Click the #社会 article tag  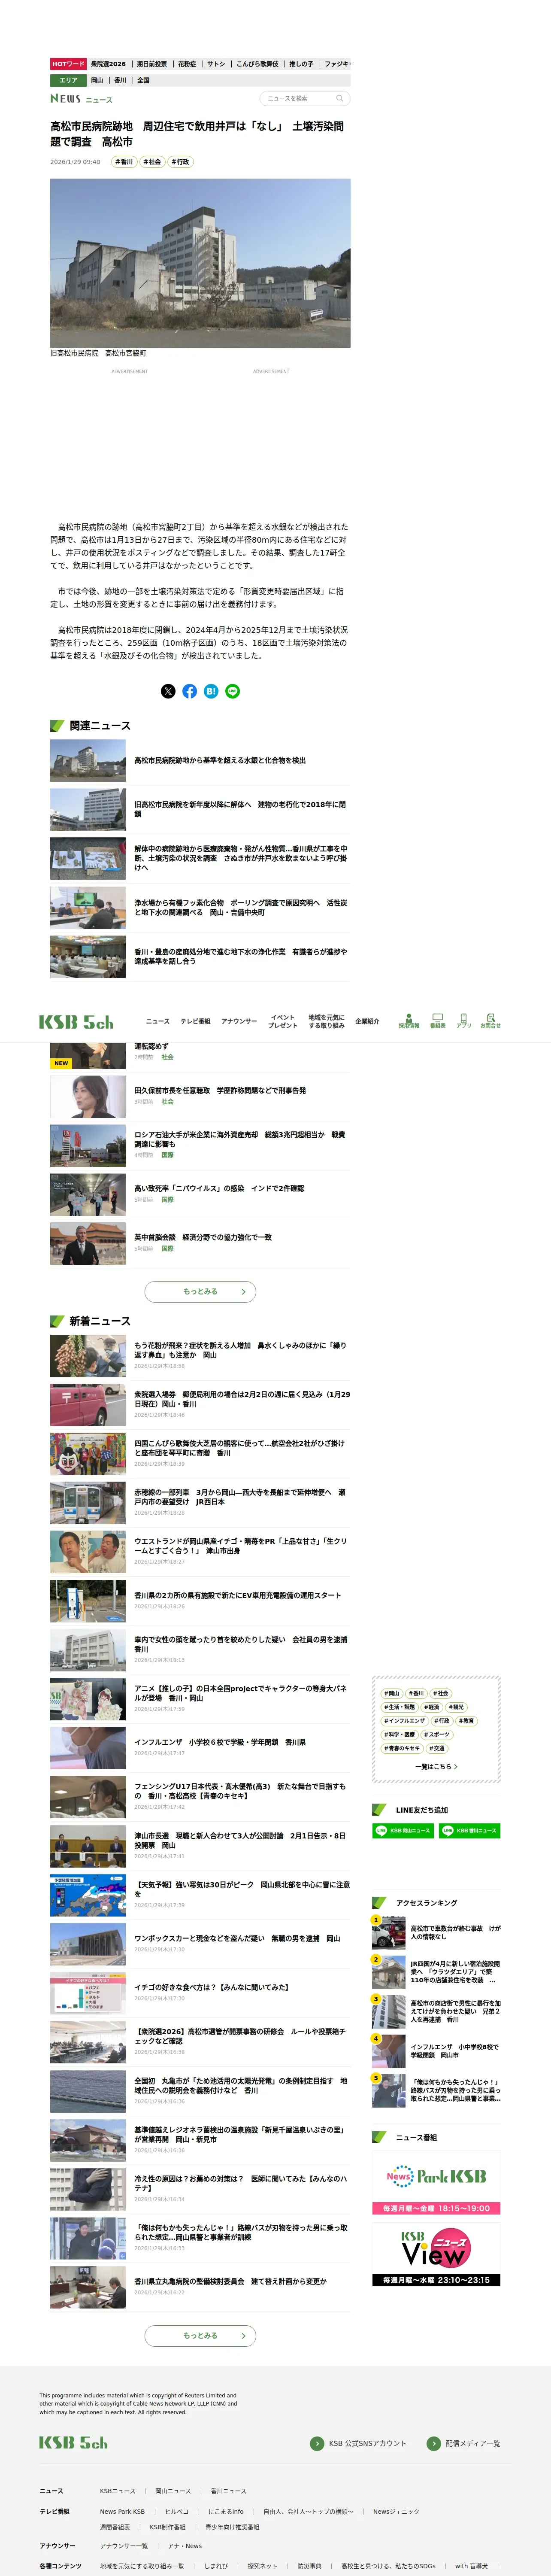point(152,162)
